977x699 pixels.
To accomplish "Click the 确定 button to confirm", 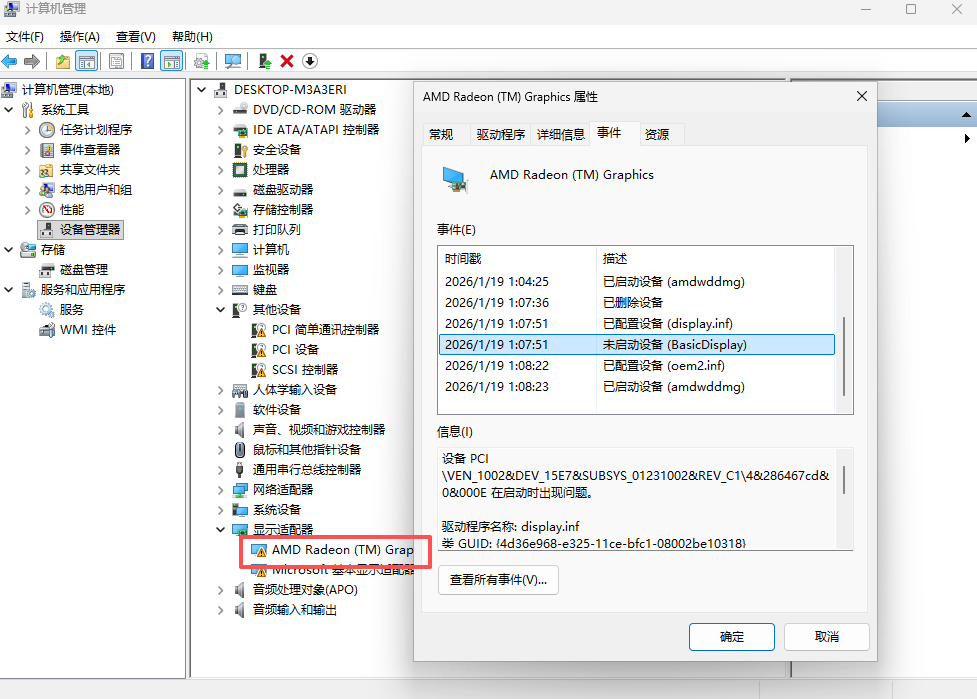I will tap(731, 636).
